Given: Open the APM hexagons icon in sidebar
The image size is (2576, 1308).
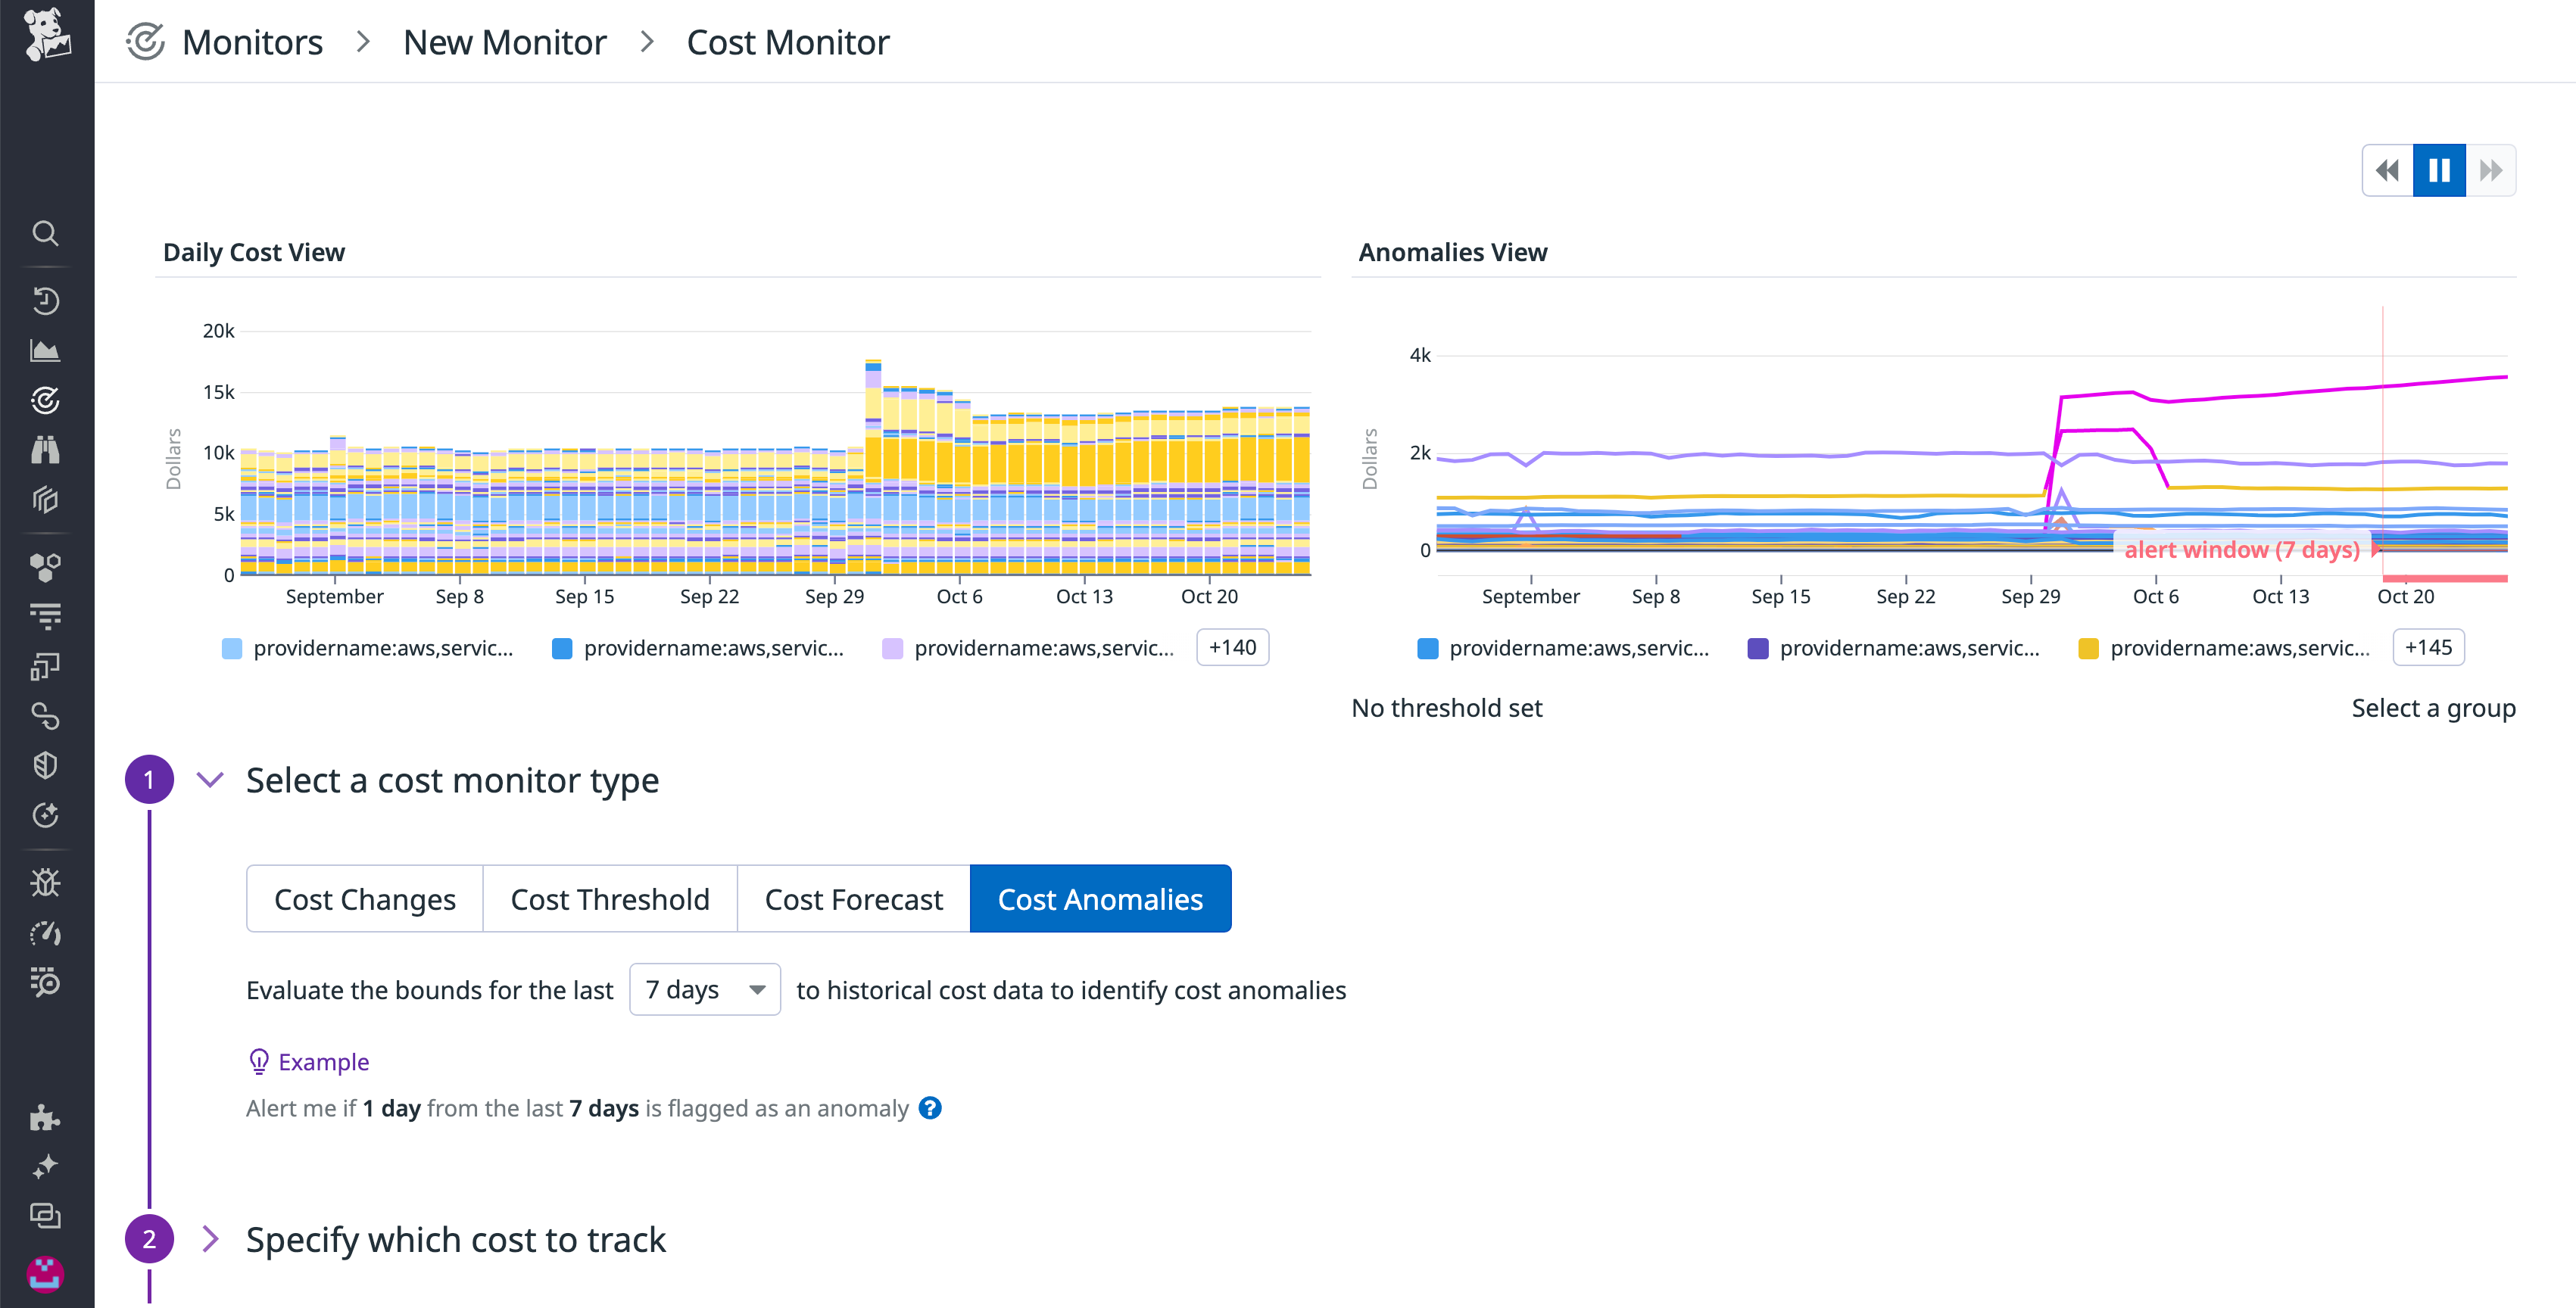Looking at the screenshot, I should tap(46, 567).
